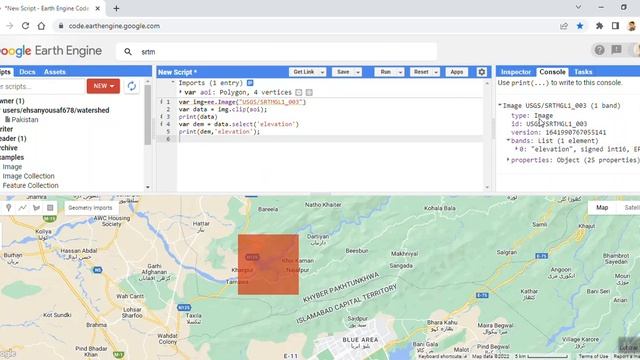Image resolution: width=640 pixels, height=360 pixels.
Task: Open the Apps button
Action: click(456, 72)
